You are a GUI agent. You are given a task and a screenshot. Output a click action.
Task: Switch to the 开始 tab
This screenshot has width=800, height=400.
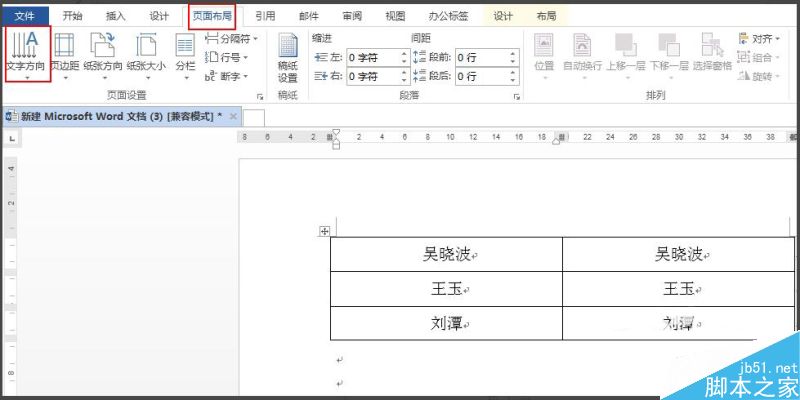[72, 16]
